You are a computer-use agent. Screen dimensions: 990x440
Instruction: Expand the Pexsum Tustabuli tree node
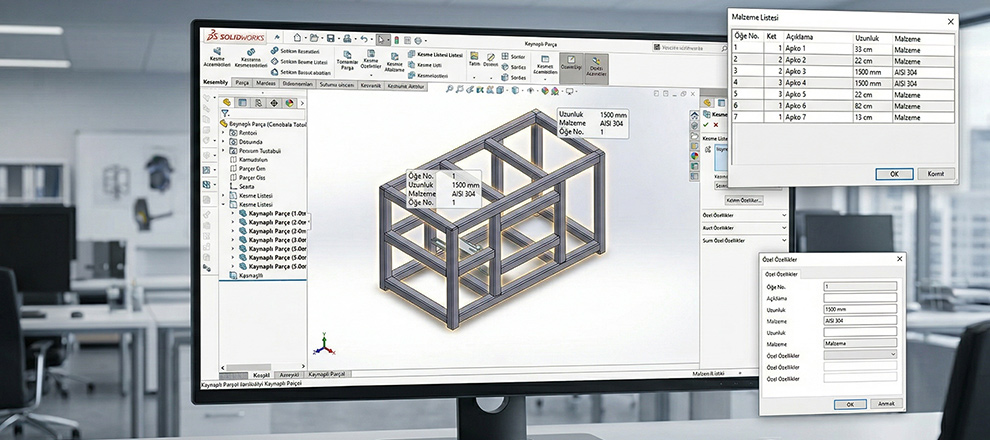pyautogui.click(x=223, y=151)
